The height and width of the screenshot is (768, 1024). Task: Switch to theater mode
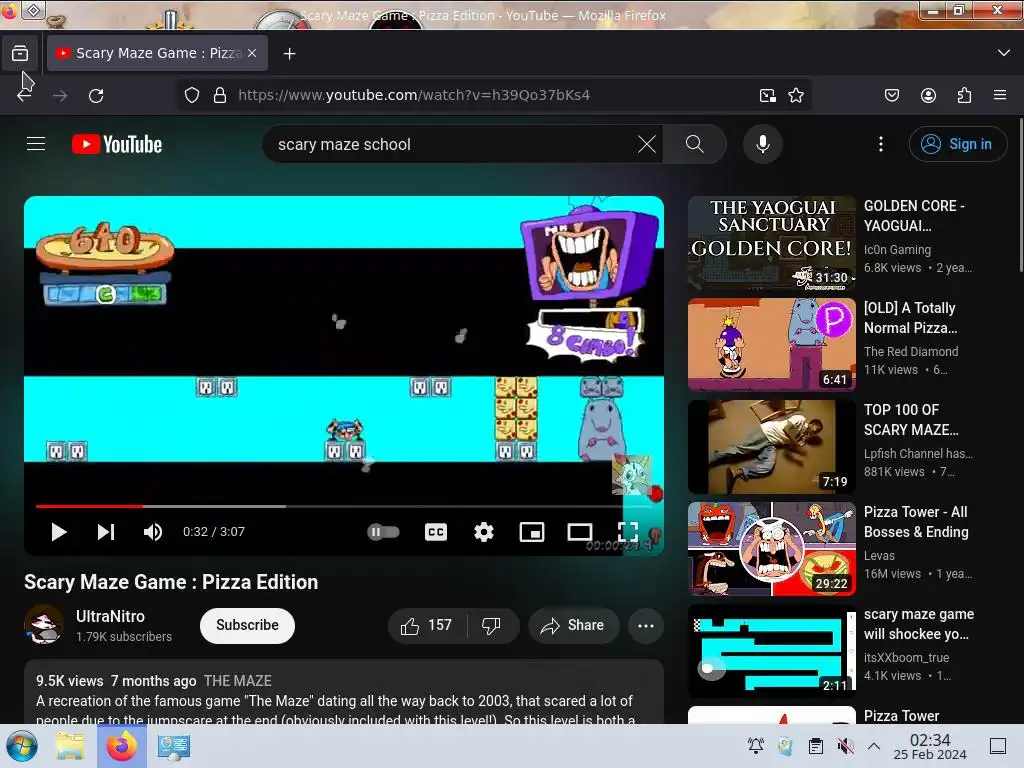pos(580,532)
